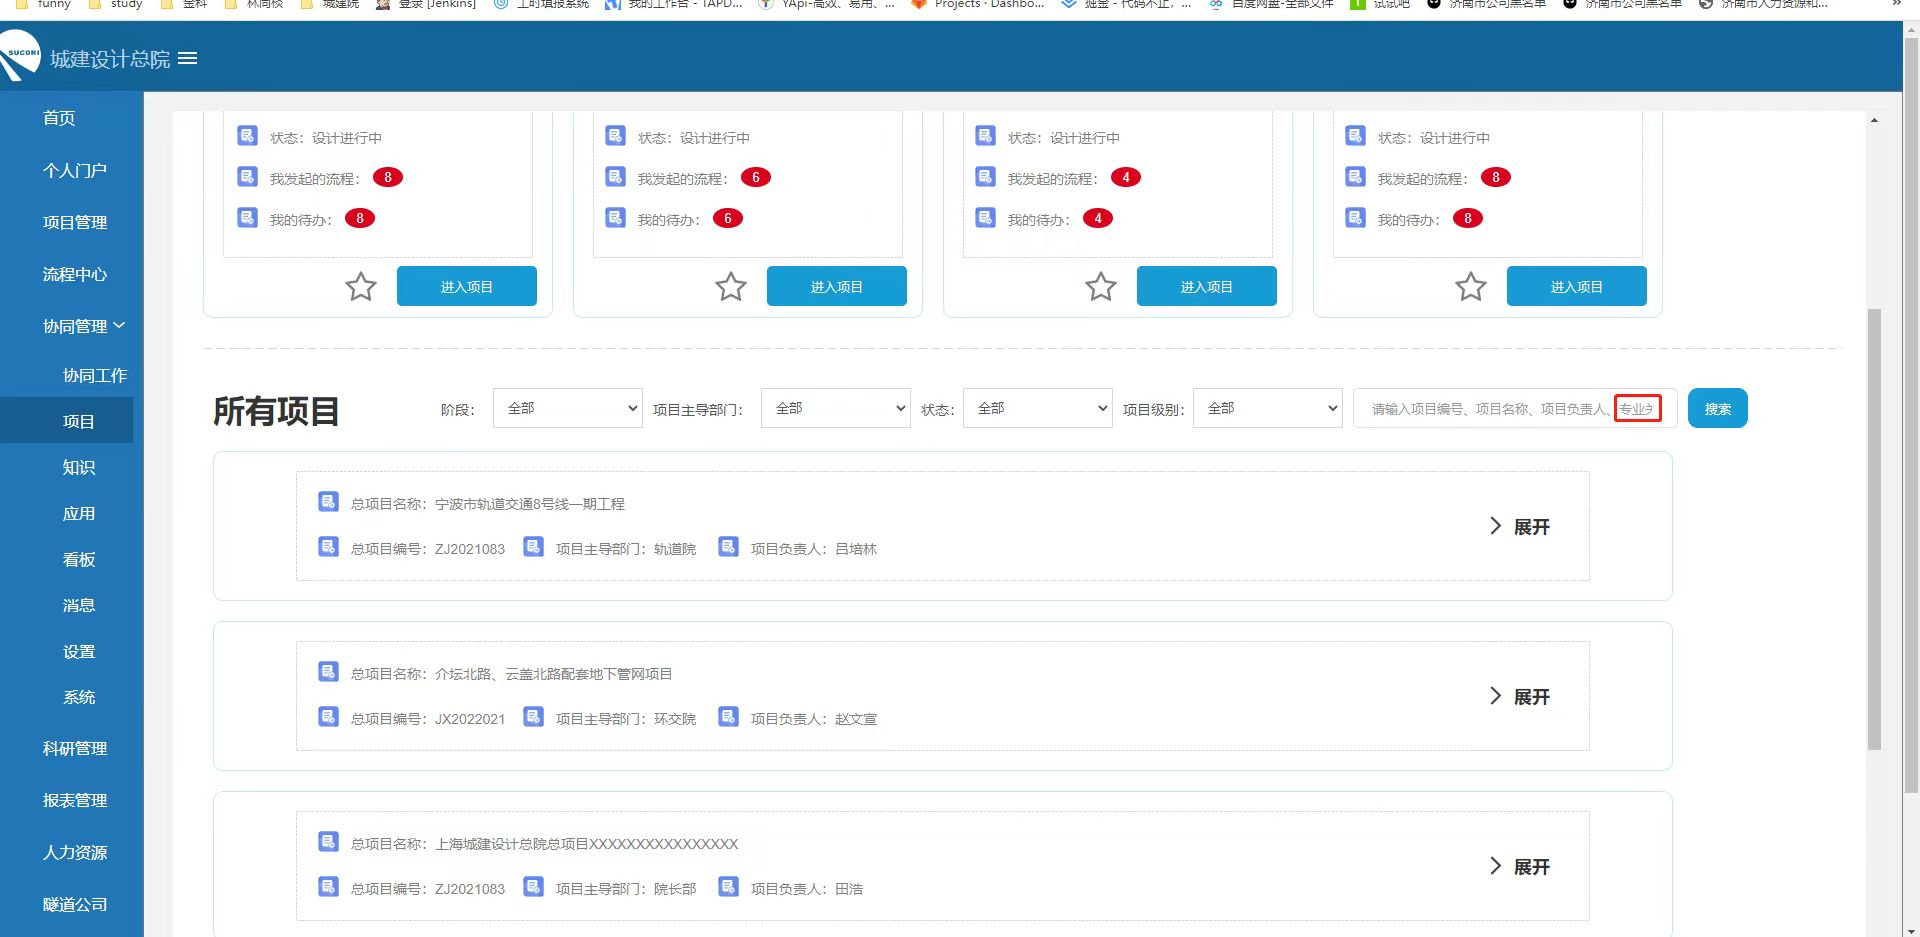Select the 看板 submenu item
This screenshot has width=1920, height=937.
(78, 559)
